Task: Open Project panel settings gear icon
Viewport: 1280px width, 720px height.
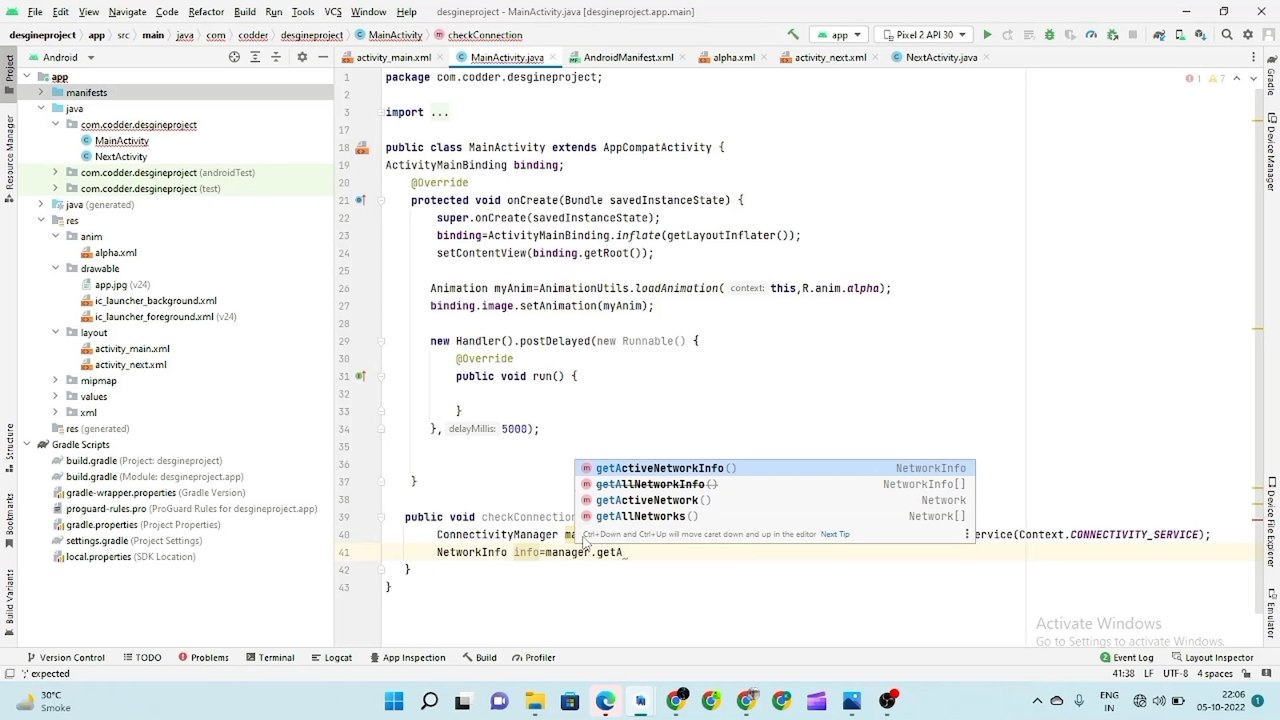Action: point(302,57)
